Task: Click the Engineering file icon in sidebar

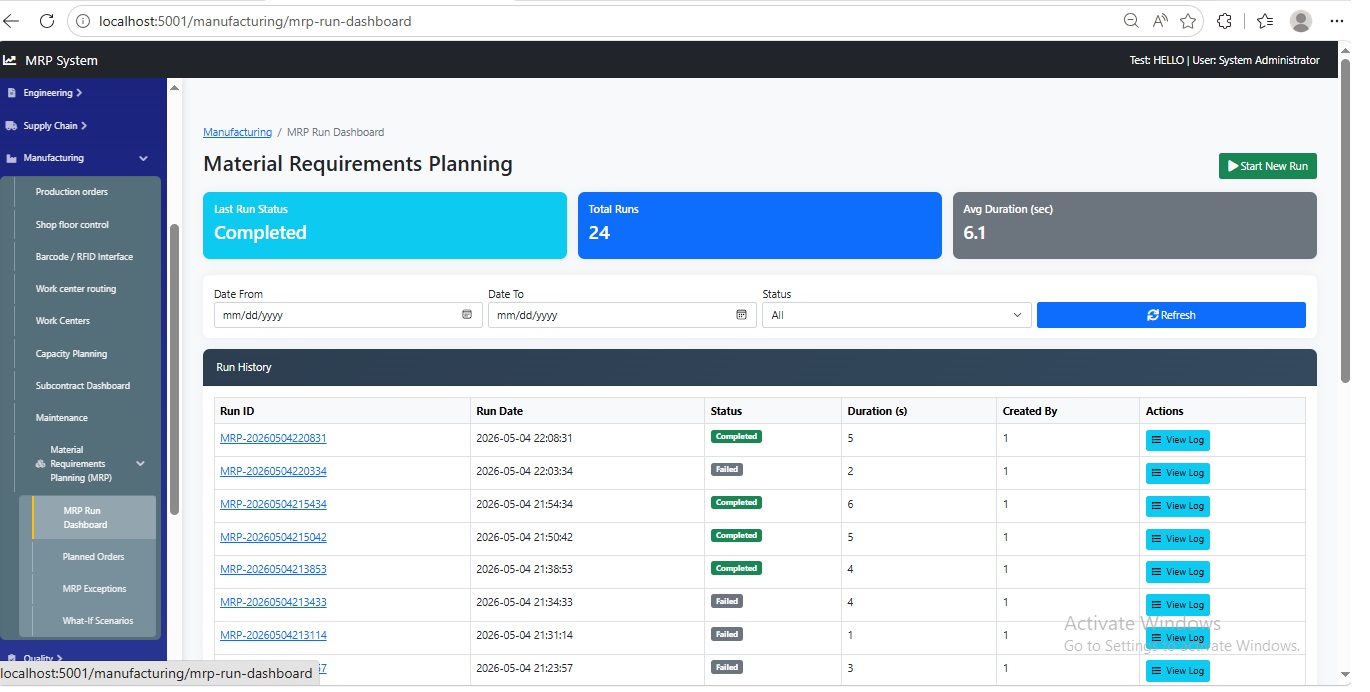Action: coord(12,93)
